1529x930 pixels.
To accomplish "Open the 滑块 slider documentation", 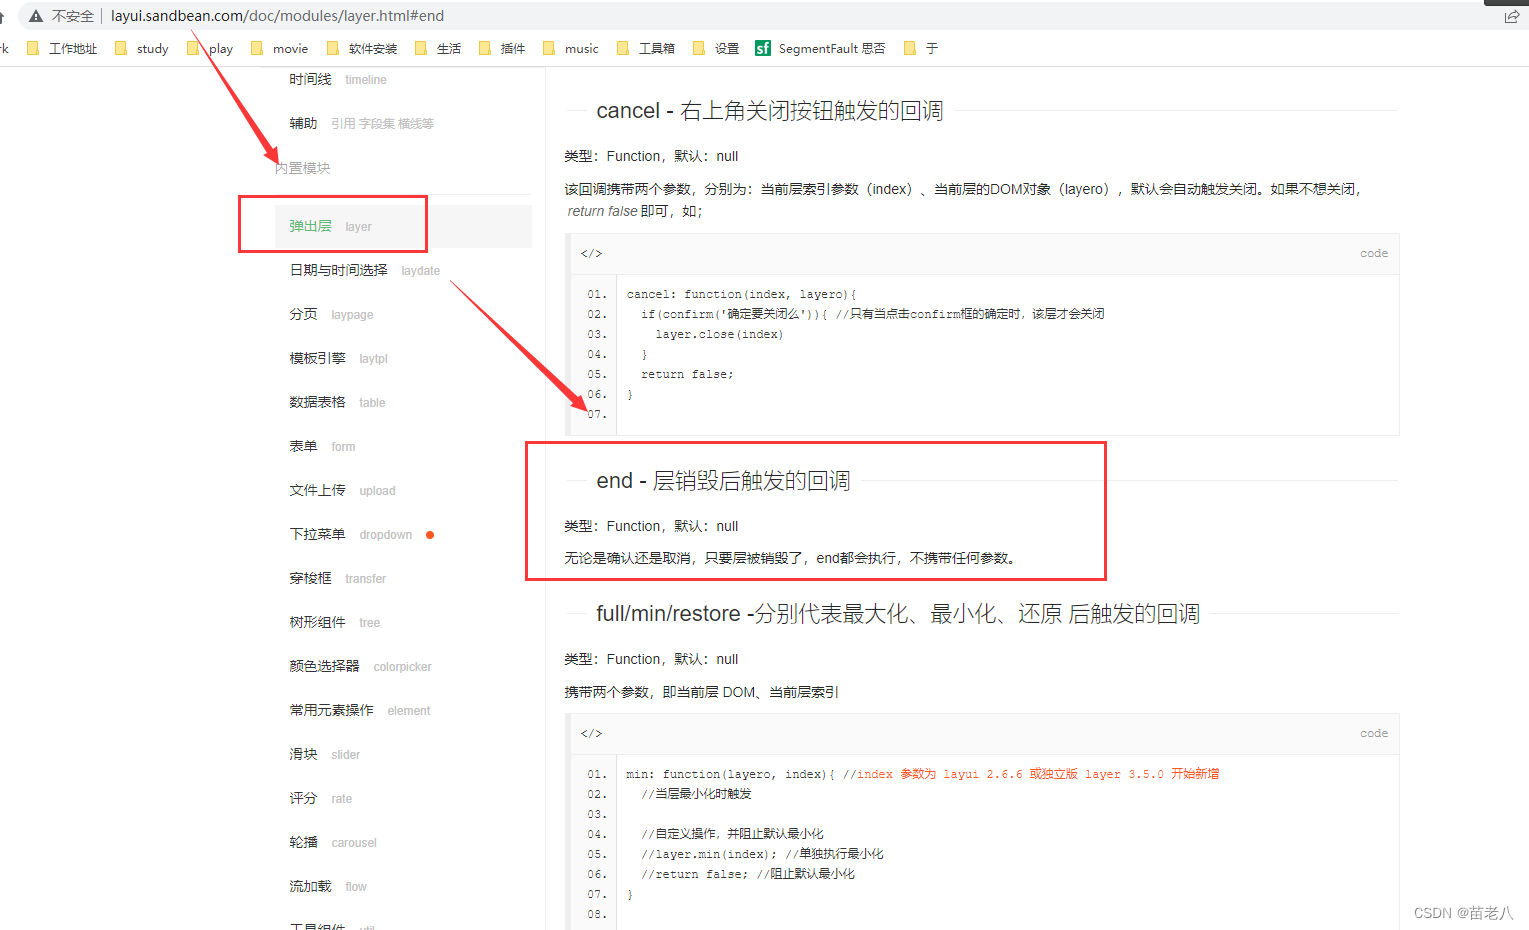I will (304, 754).
